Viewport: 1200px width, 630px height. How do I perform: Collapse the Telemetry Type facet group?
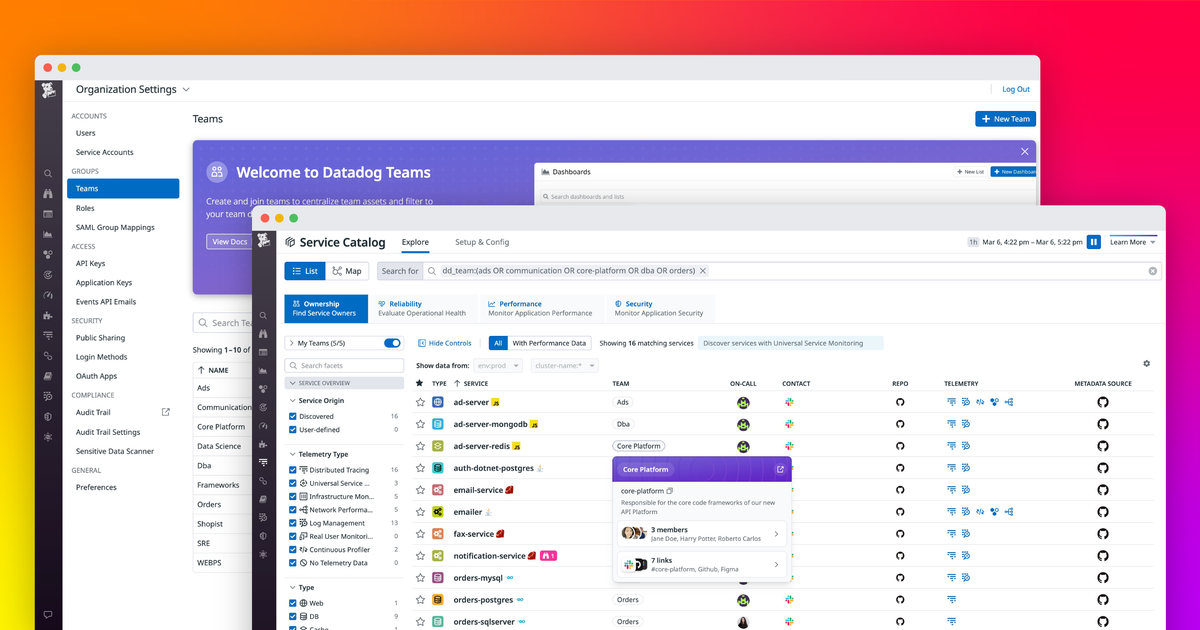point(292,454)
